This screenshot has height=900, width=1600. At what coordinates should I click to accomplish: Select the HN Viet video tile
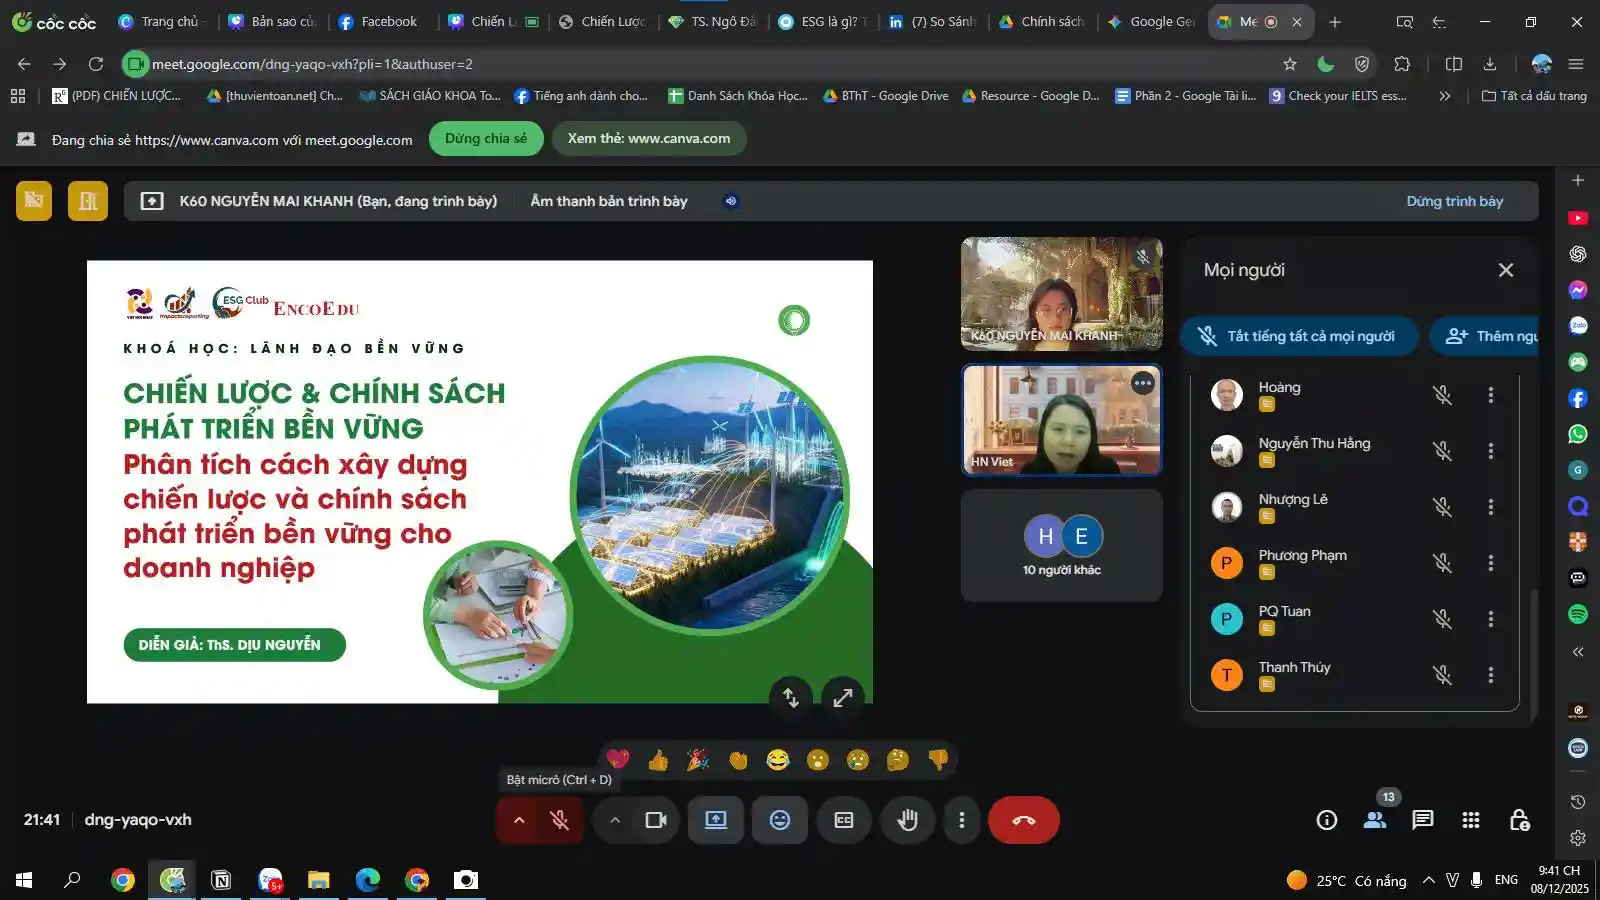1061,420
